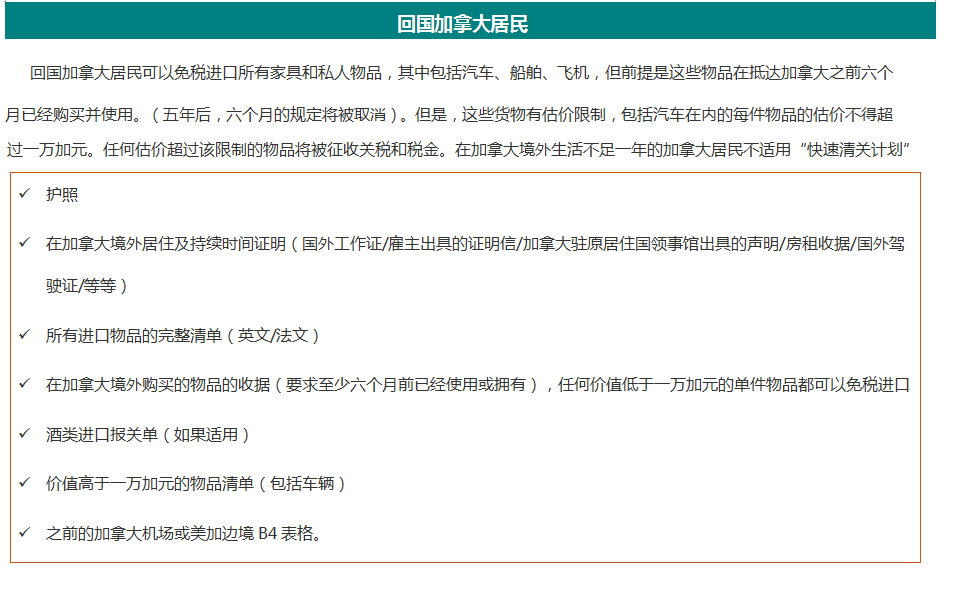
Task: Select the 所有进口物品的完整清单 list item text
Action: coord(134,336)
